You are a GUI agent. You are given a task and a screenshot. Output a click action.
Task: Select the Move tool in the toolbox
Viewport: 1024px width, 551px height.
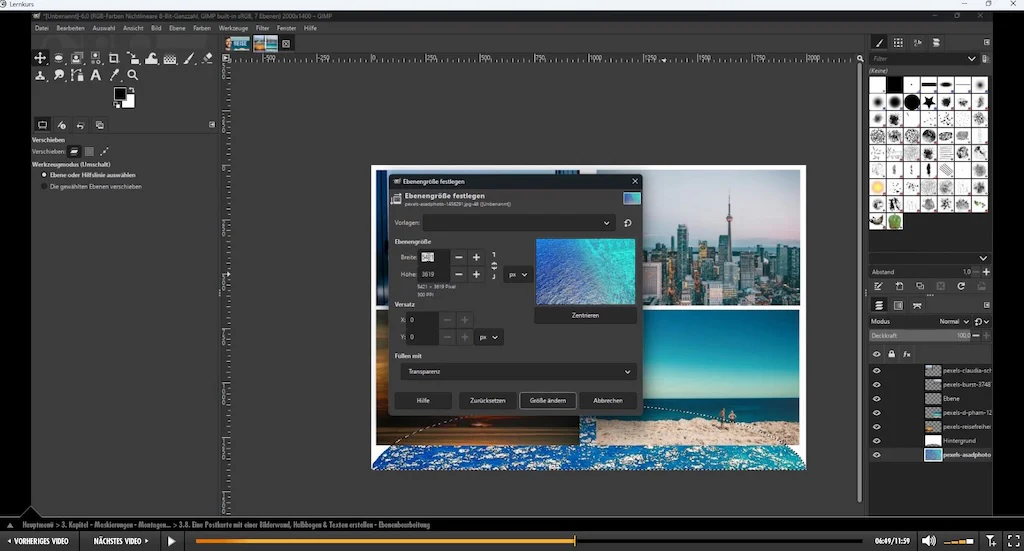(40, 58)
